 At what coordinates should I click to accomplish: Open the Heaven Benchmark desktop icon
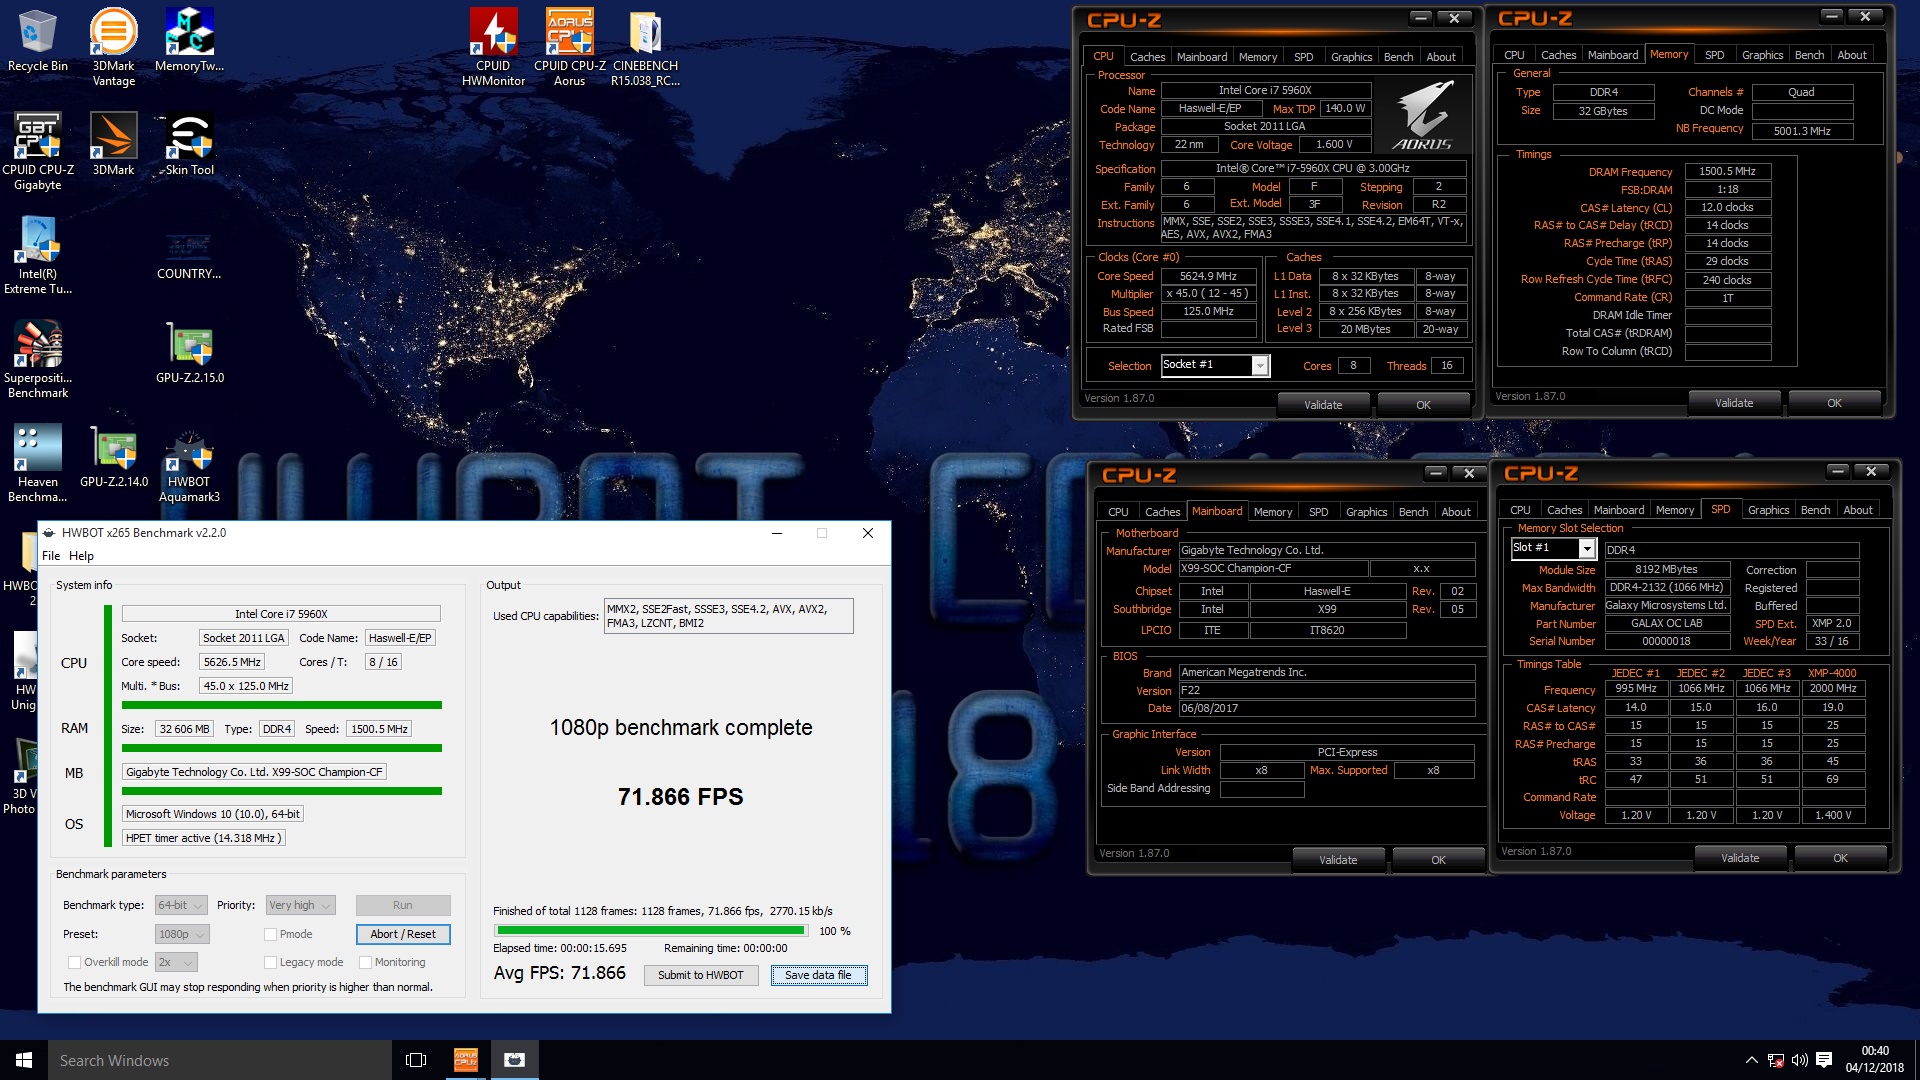(x=37, y=463)
